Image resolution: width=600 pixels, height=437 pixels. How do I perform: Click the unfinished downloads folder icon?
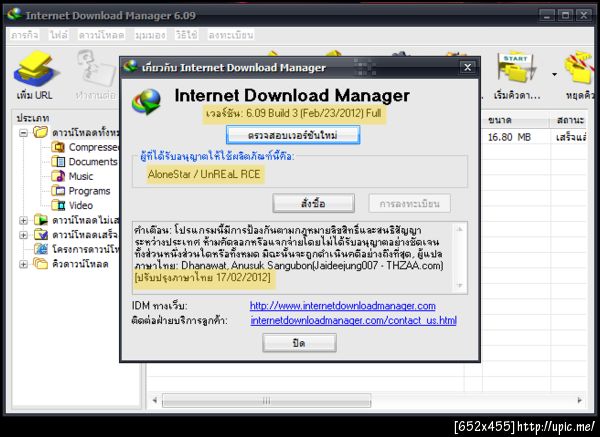point(41,220)
